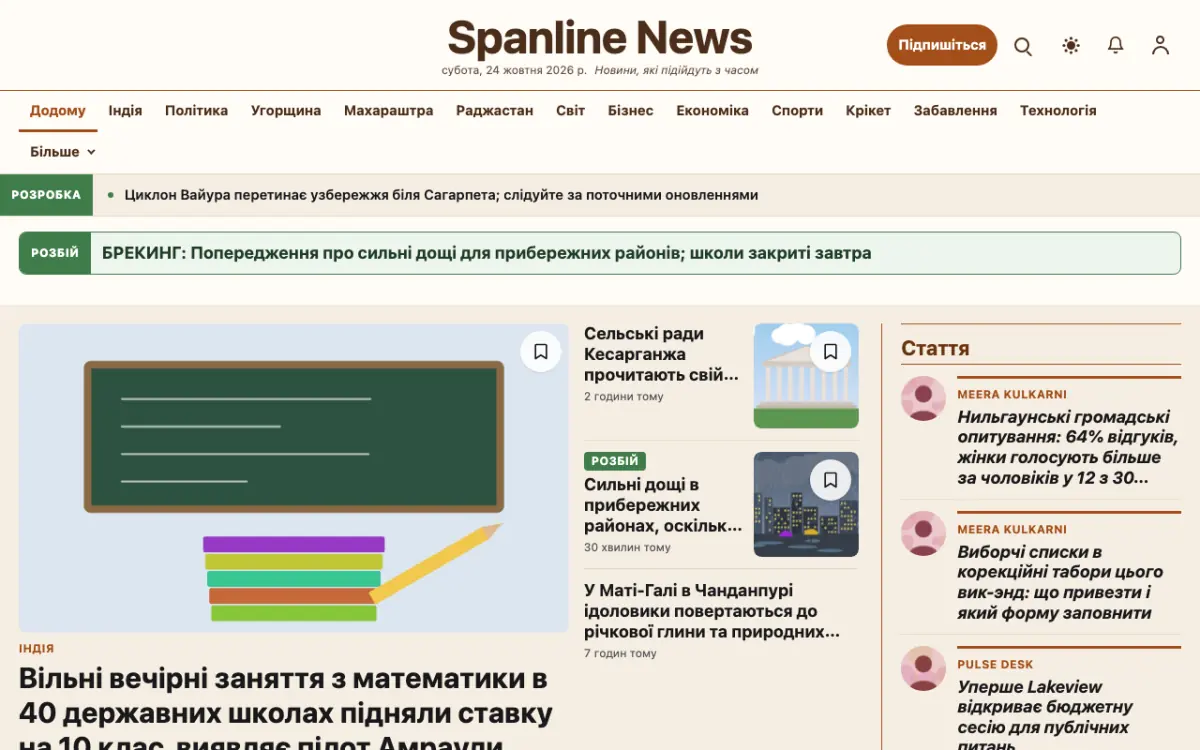Open the Виборчі списки в корекційні табори article
1200x750 pixels.
pos(1060,582)
